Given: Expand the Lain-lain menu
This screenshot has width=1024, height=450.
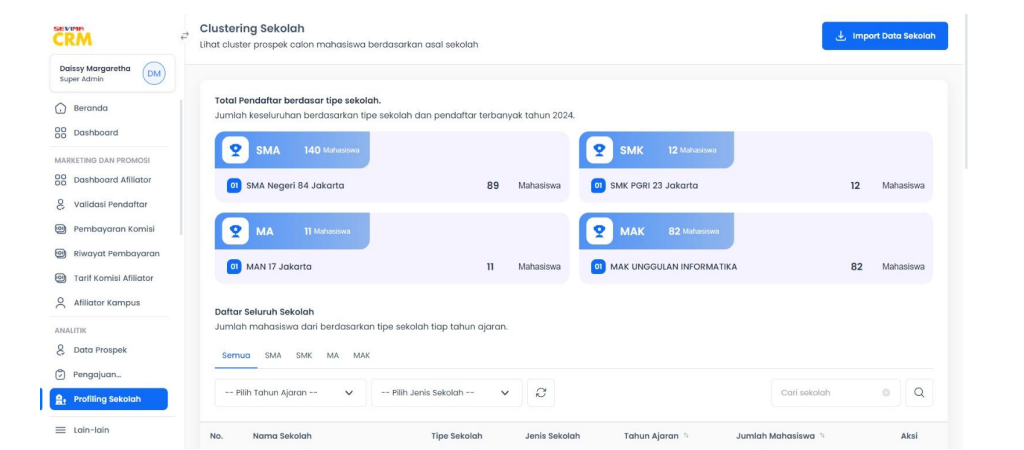Looking at the screenshot, I should click(x=90, y=430).
